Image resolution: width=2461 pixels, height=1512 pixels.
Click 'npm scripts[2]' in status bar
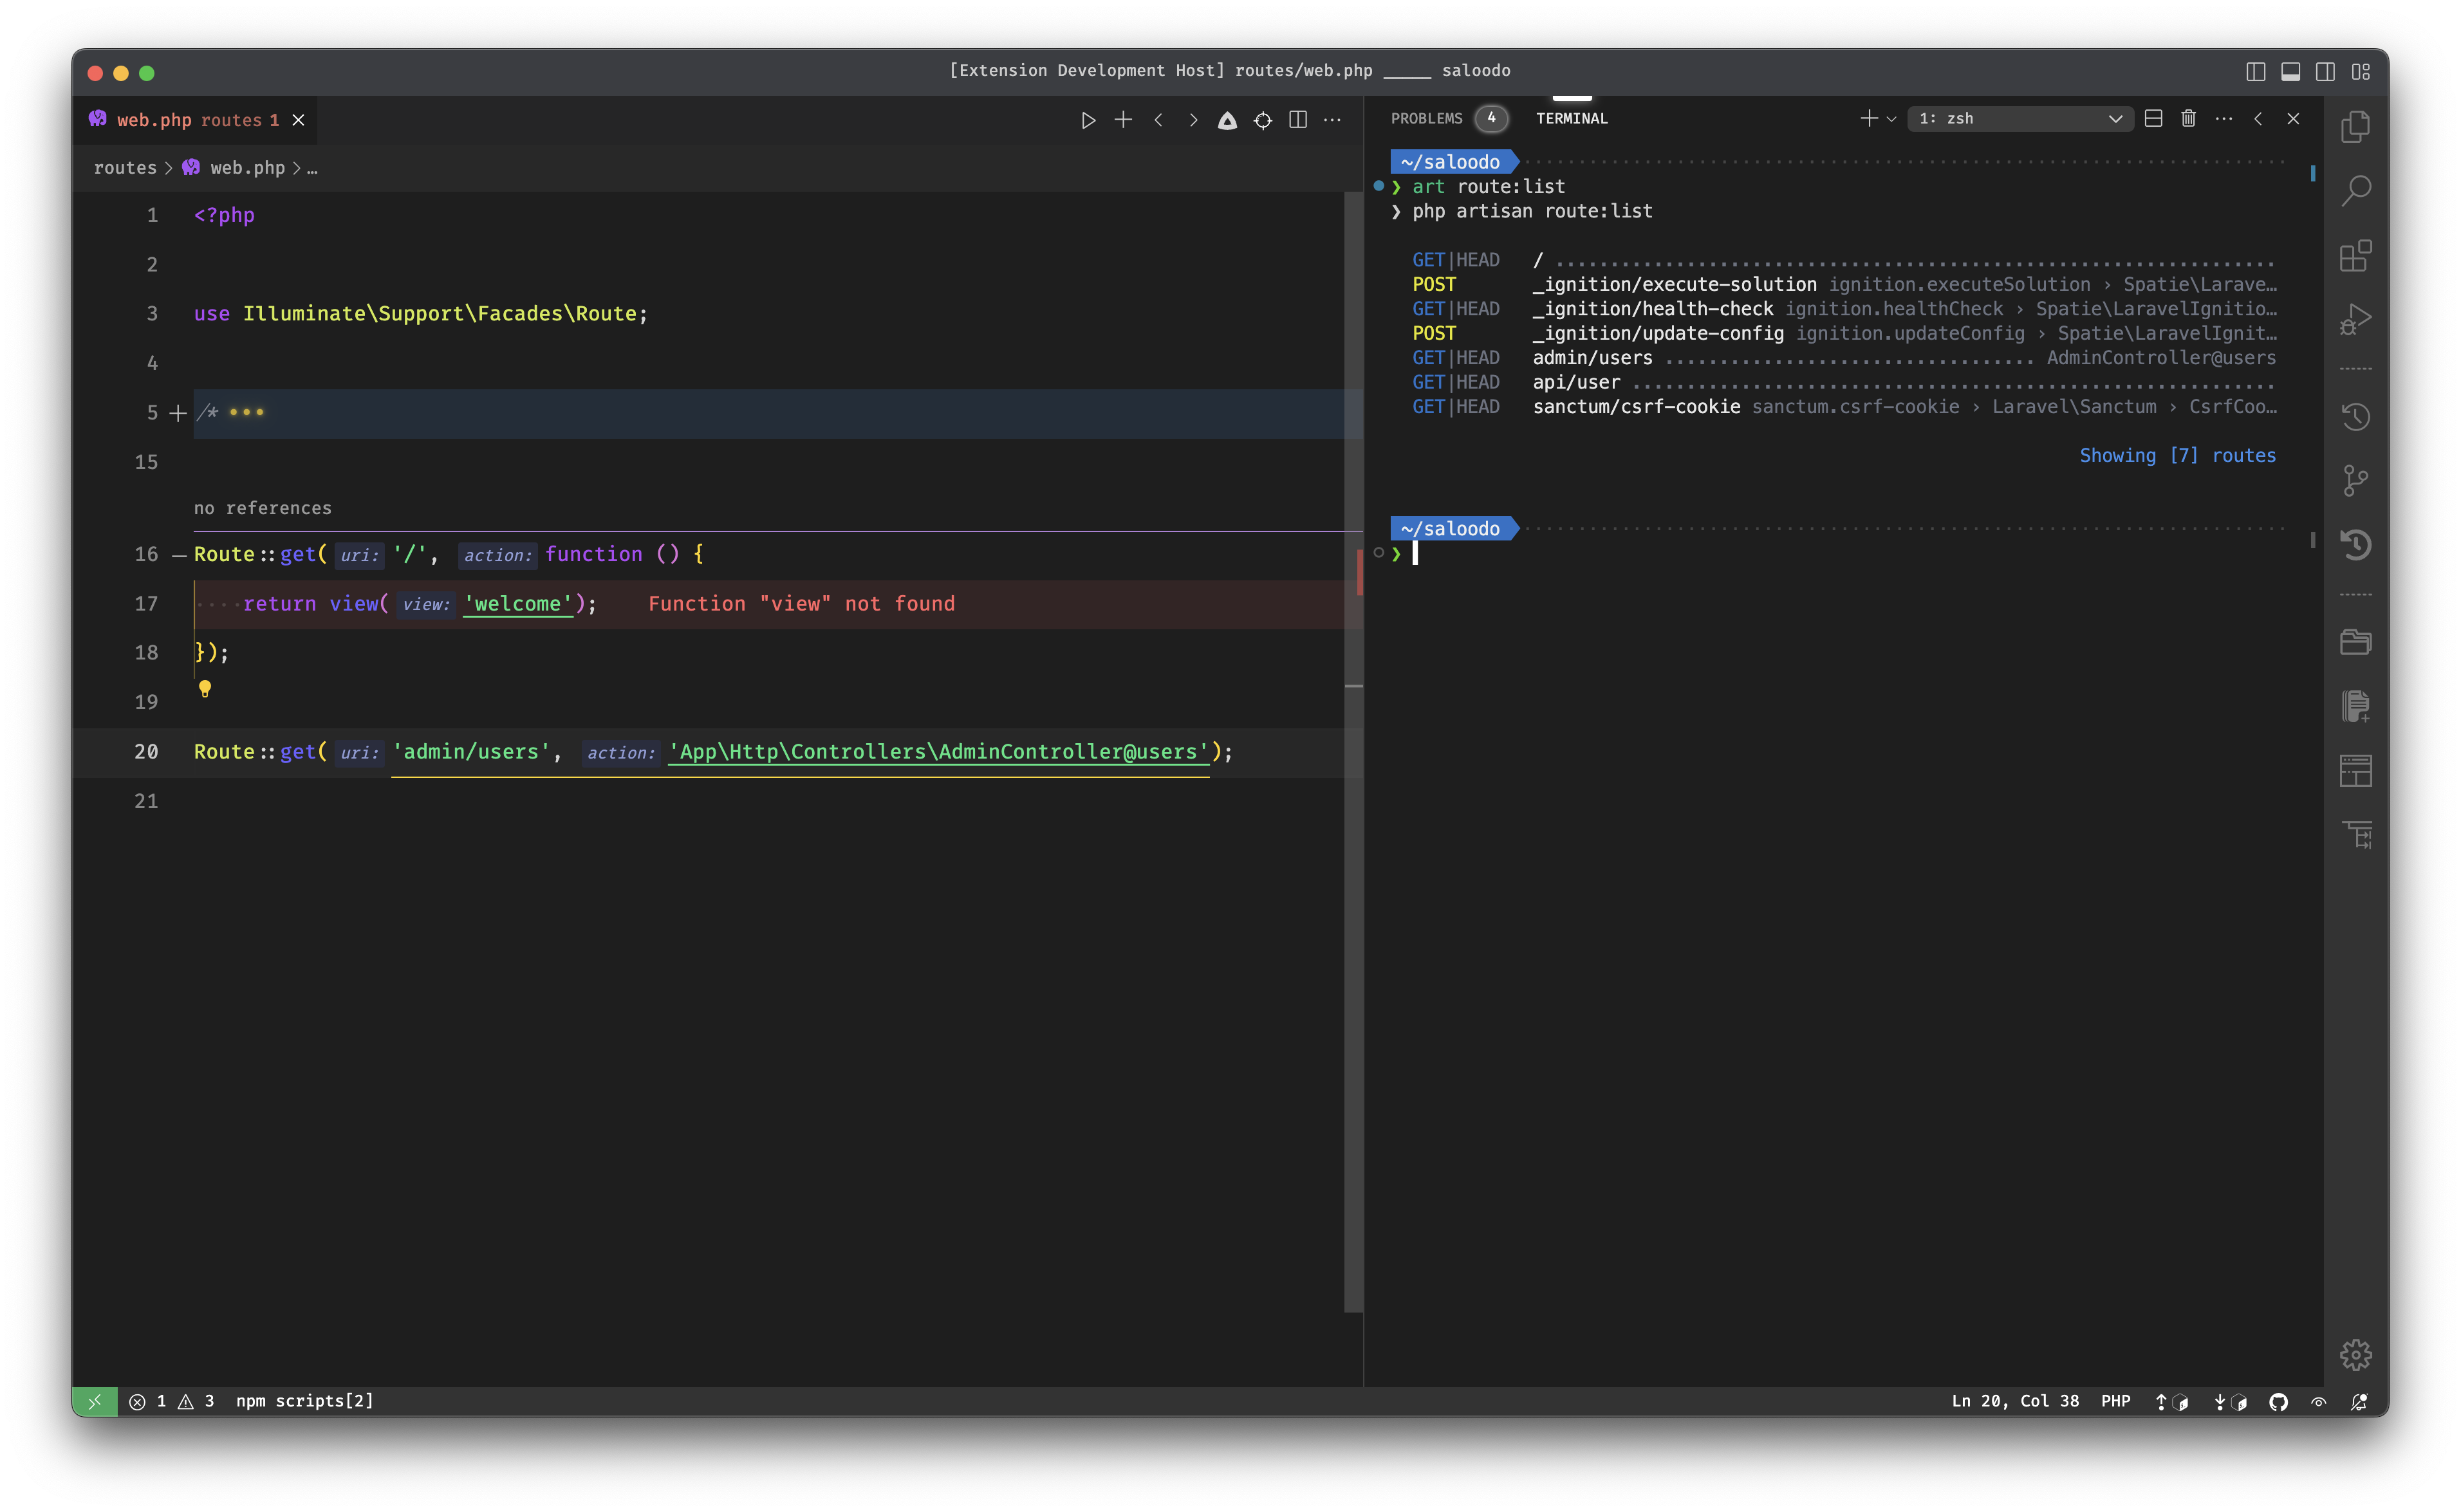tap(304, 1401)
